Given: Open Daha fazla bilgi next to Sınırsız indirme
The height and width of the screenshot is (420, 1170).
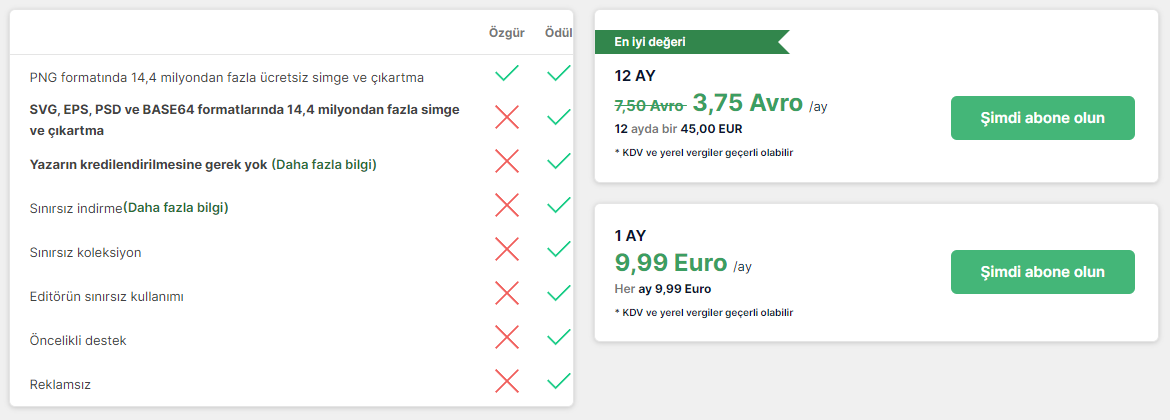Looking at the screenshot, I should (176, 208).
